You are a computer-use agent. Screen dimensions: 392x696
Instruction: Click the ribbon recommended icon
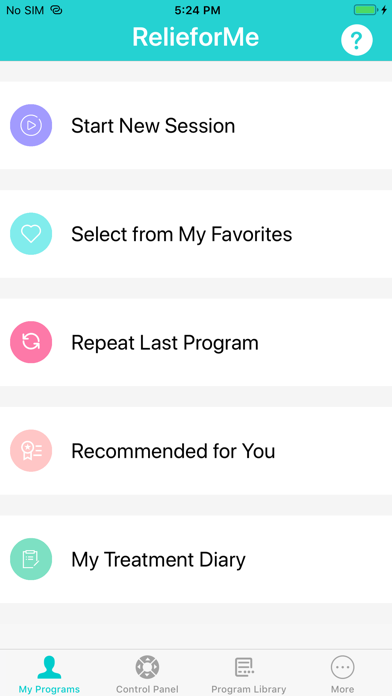click(31, 451)
